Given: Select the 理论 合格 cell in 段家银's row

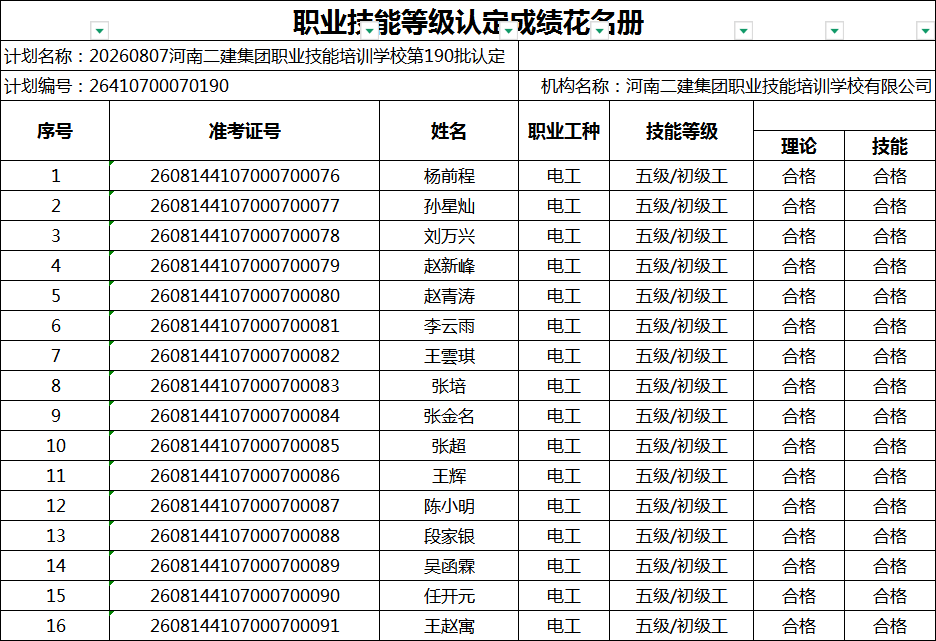Looking at the screenshot, I should click(799, 536).
